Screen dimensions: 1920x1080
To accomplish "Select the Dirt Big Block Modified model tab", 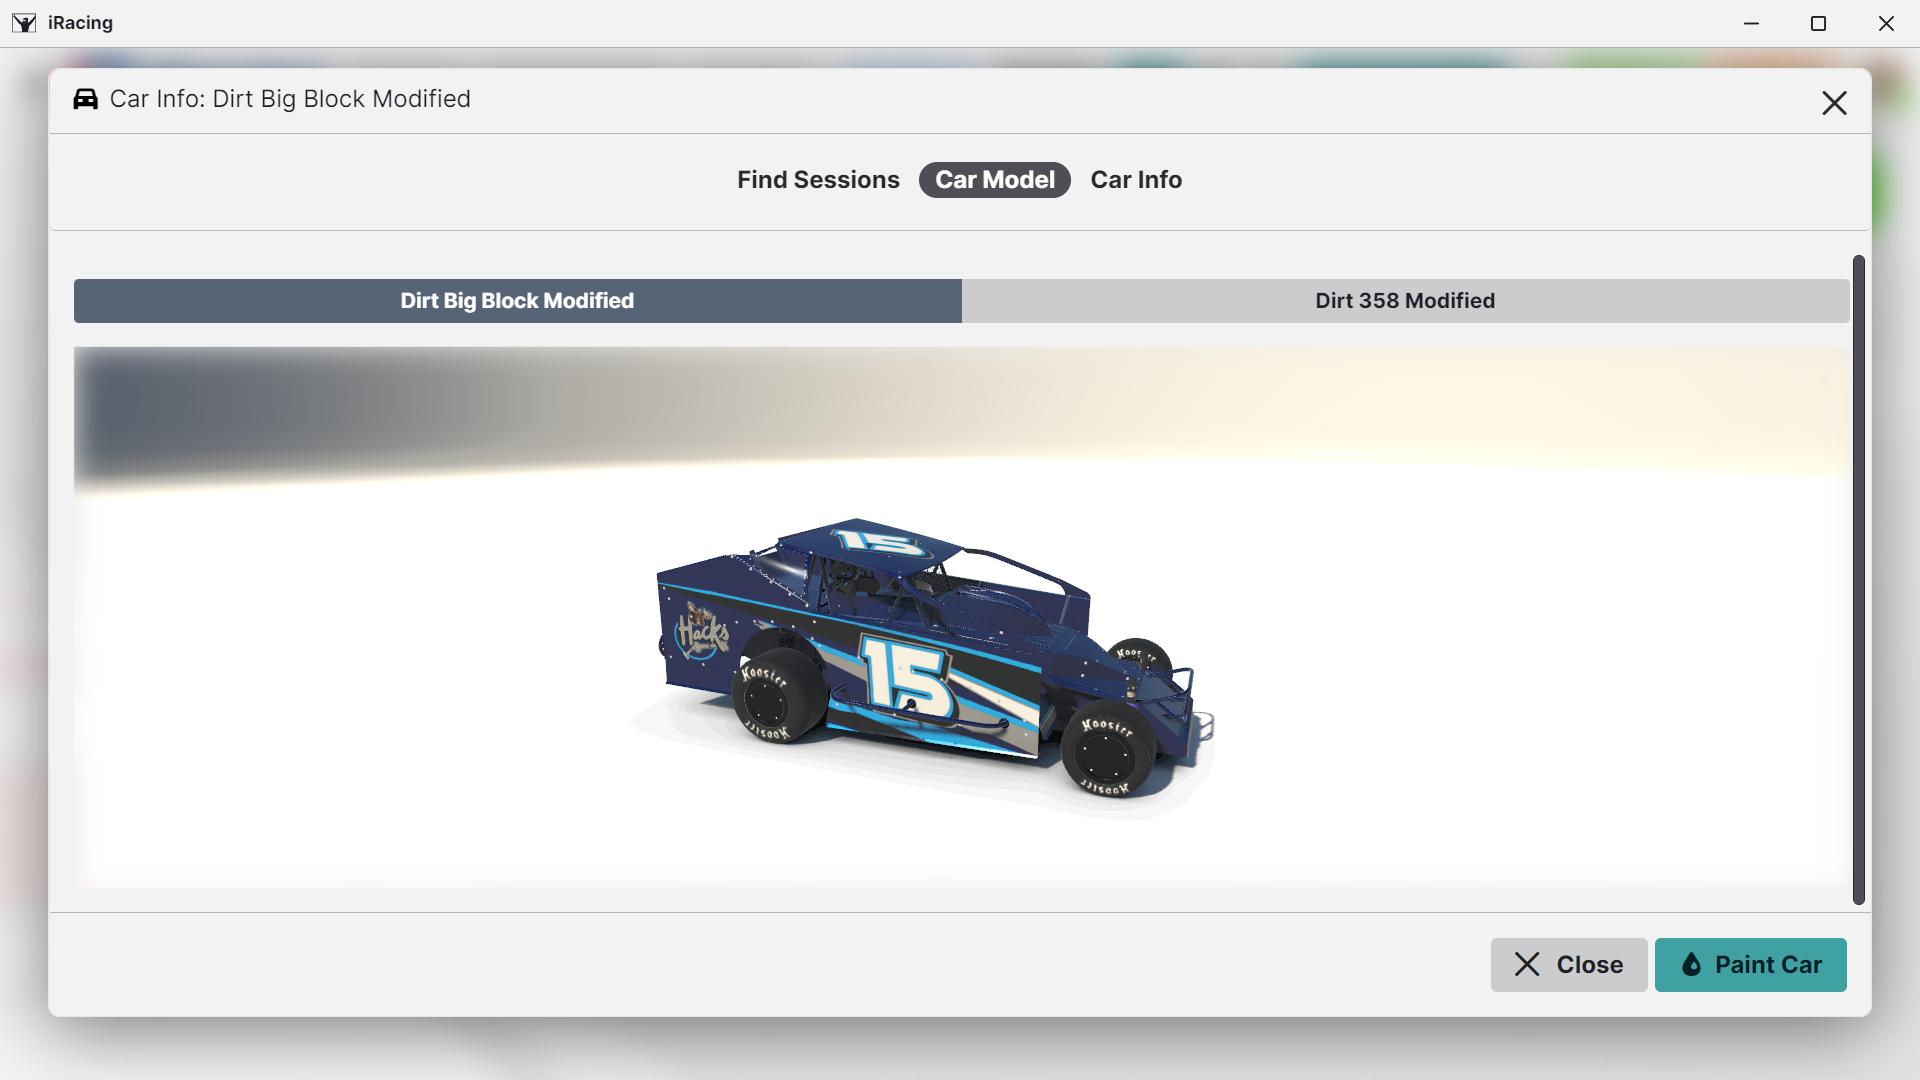I will point(517,300).
